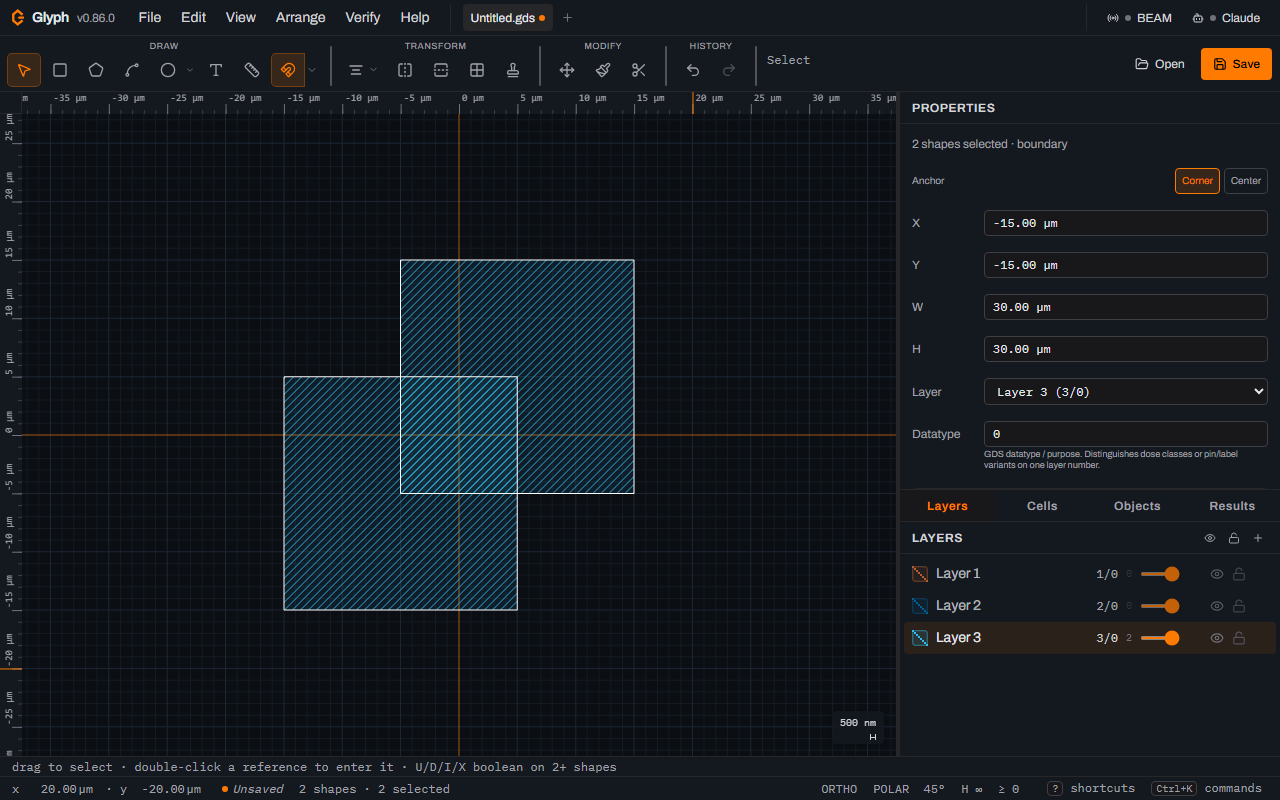Screen dimensions: 1280x800
Task: Hide Layer 3 with eye icon
Action: (x=1217, y=638)
